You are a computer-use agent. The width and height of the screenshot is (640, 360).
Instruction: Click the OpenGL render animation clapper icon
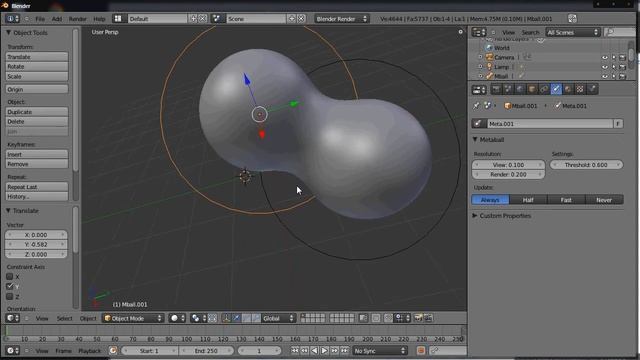tap(428, 318)
